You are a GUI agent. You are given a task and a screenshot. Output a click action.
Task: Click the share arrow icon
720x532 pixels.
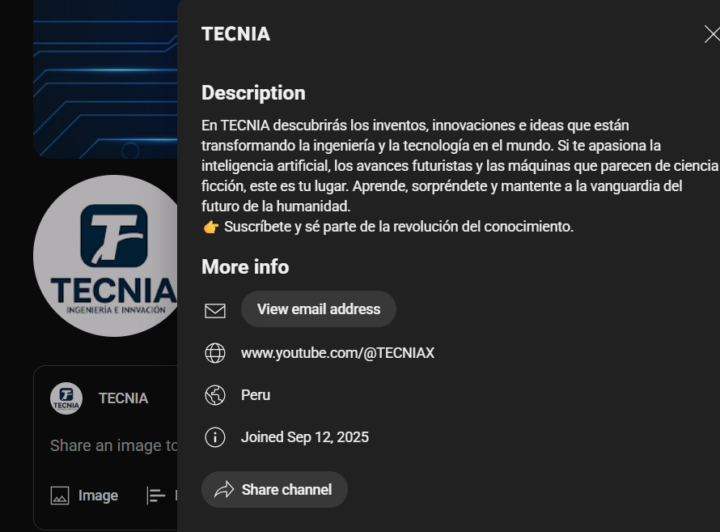(x=224, y=490)
